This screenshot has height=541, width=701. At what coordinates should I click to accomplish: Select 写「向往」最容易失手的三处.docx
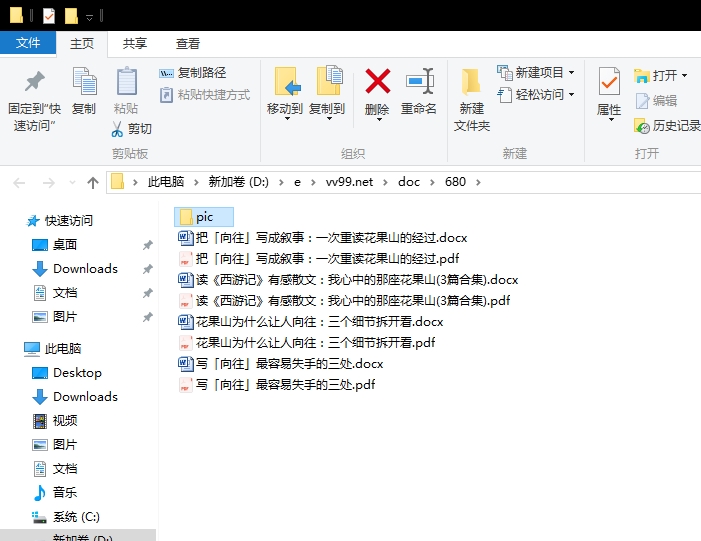point(280,364)
